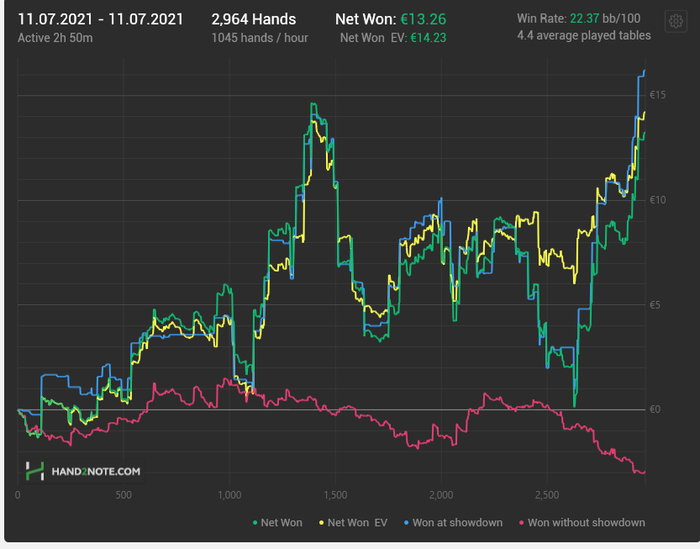Click the €5 y-axis label
The image size is (700, 549).
(655, 305)
